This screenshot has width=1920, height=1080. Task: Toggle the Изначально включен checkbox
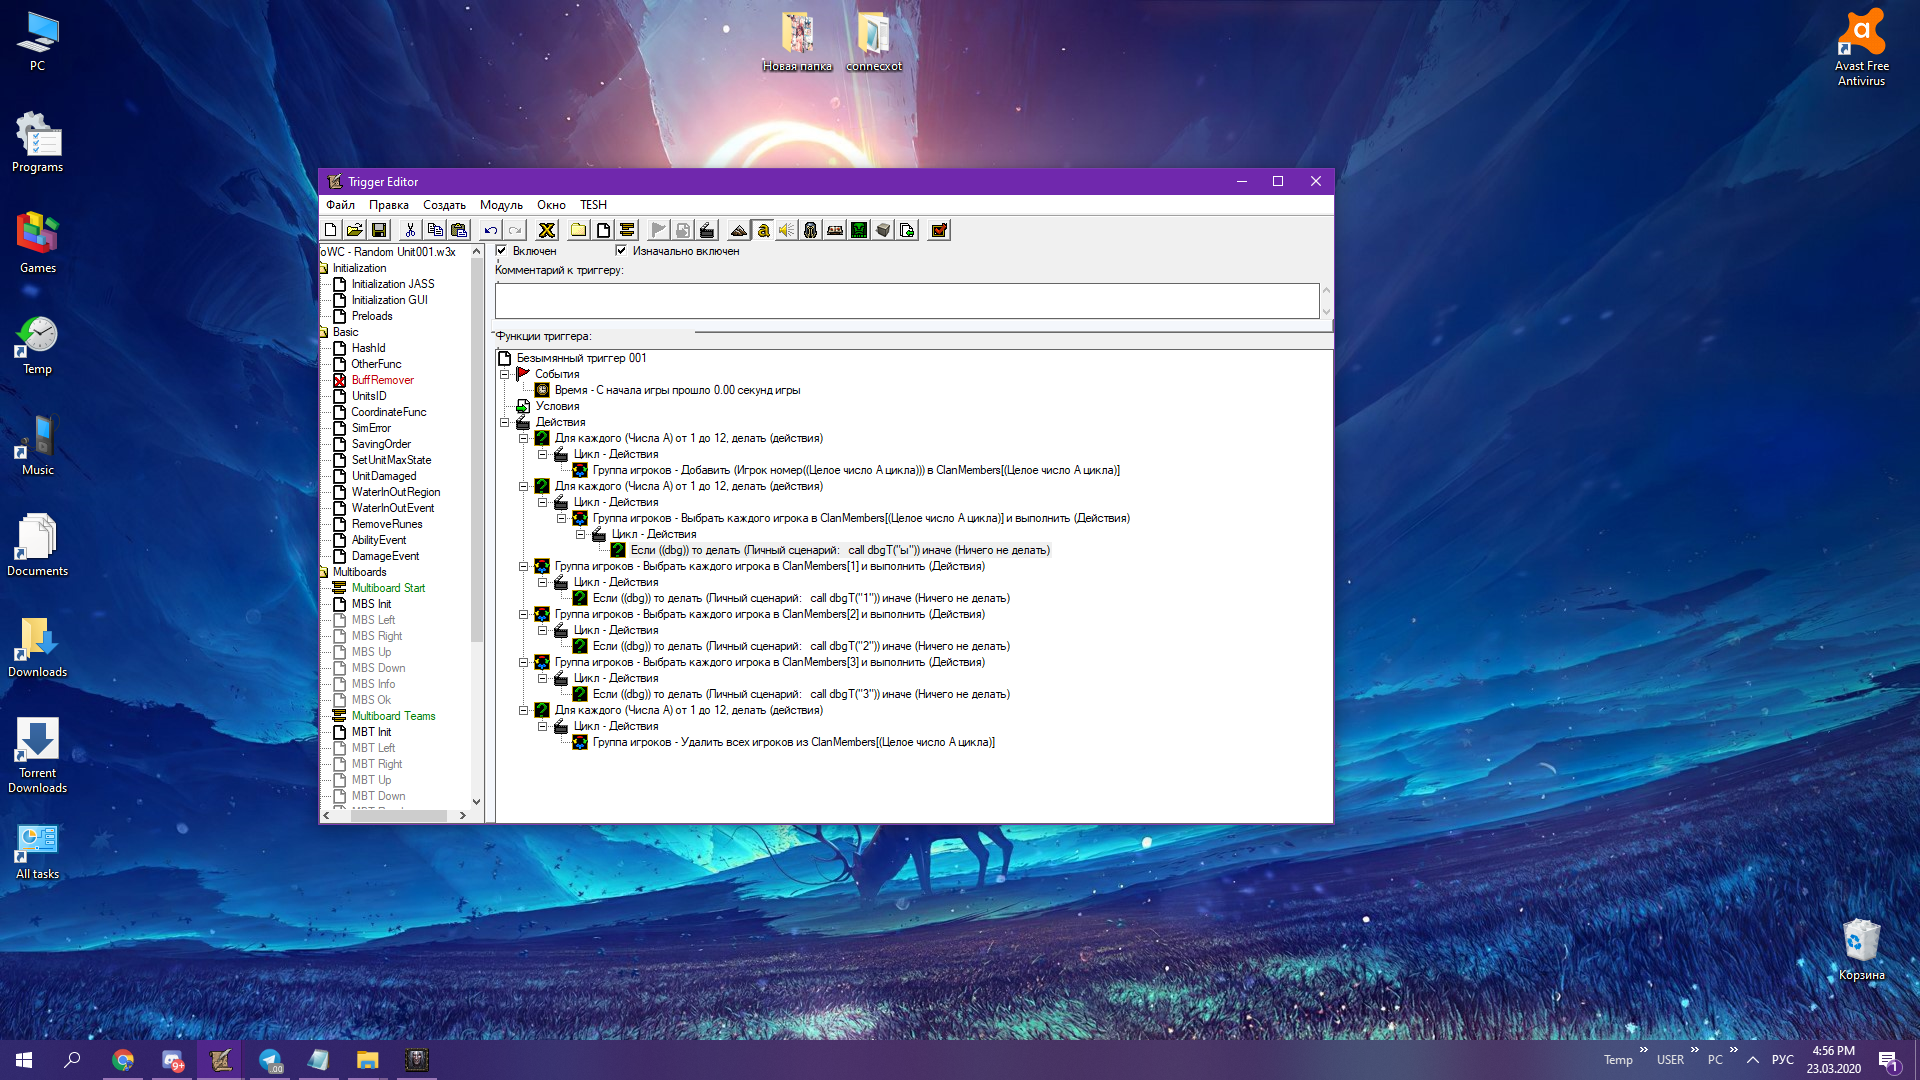pyautogui.click(x=621, y=251)
